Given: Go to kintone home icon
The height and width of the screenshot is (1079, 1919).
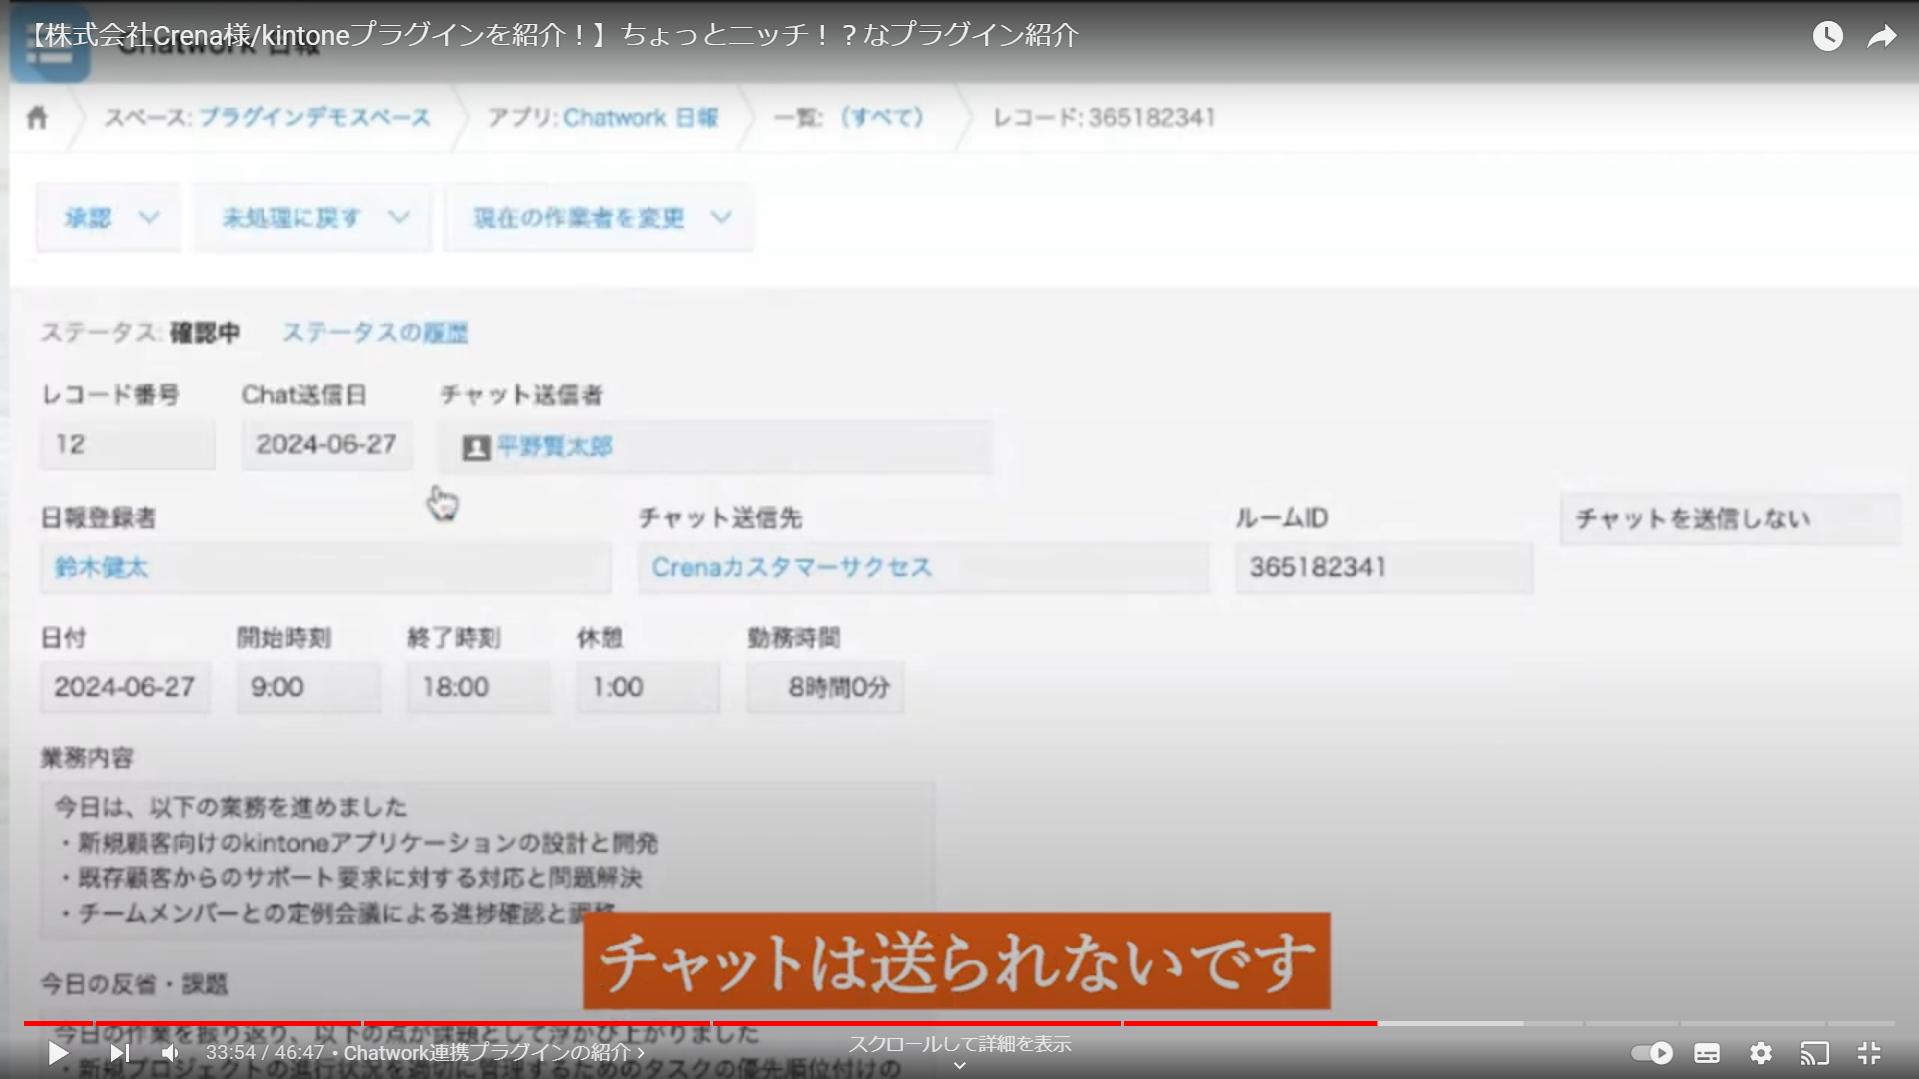Looking at the screenshot, I should (x=37, y=118).
